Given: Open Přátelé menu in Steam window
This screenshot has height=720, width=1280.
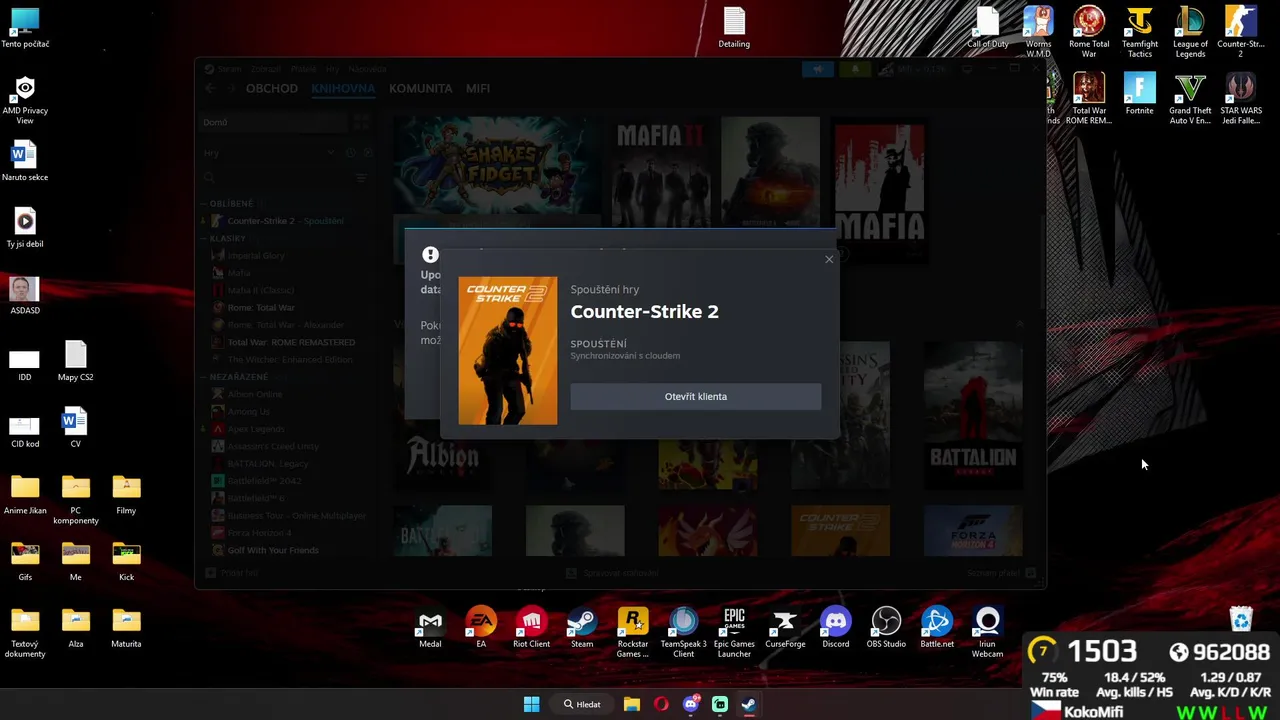Looking at the screenshot, I should point(303,69).
